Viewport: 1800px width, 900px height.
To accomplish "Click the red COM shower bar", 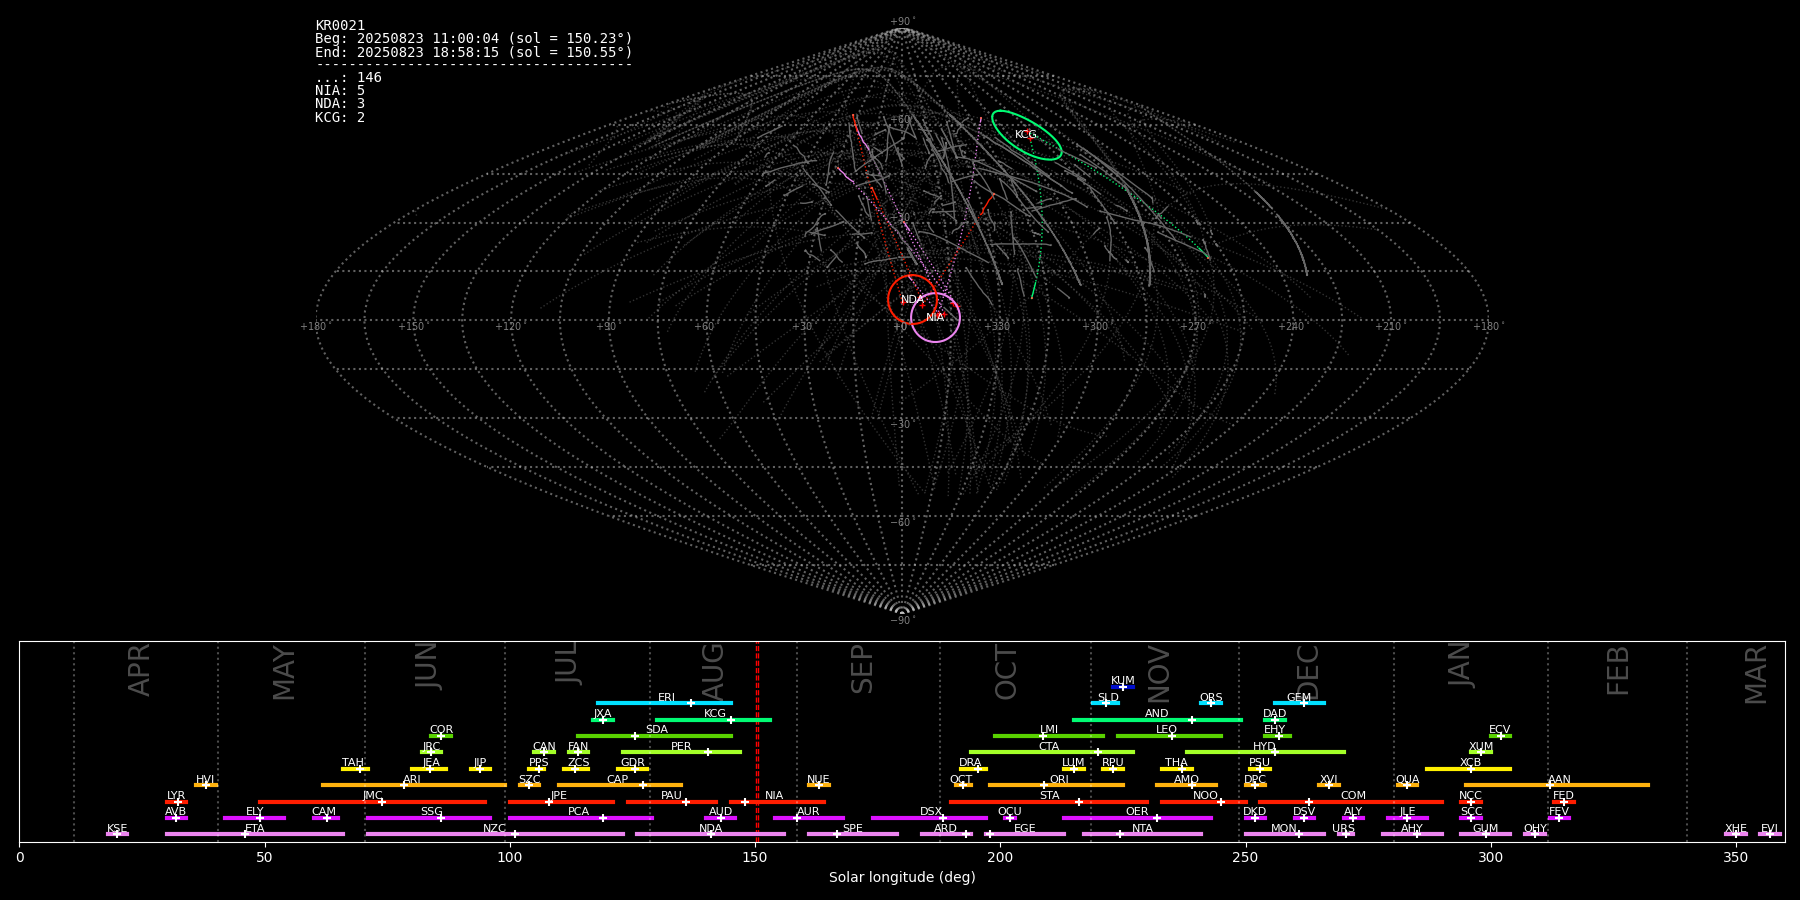I will pyautogui.click(x=1351, y=801).
